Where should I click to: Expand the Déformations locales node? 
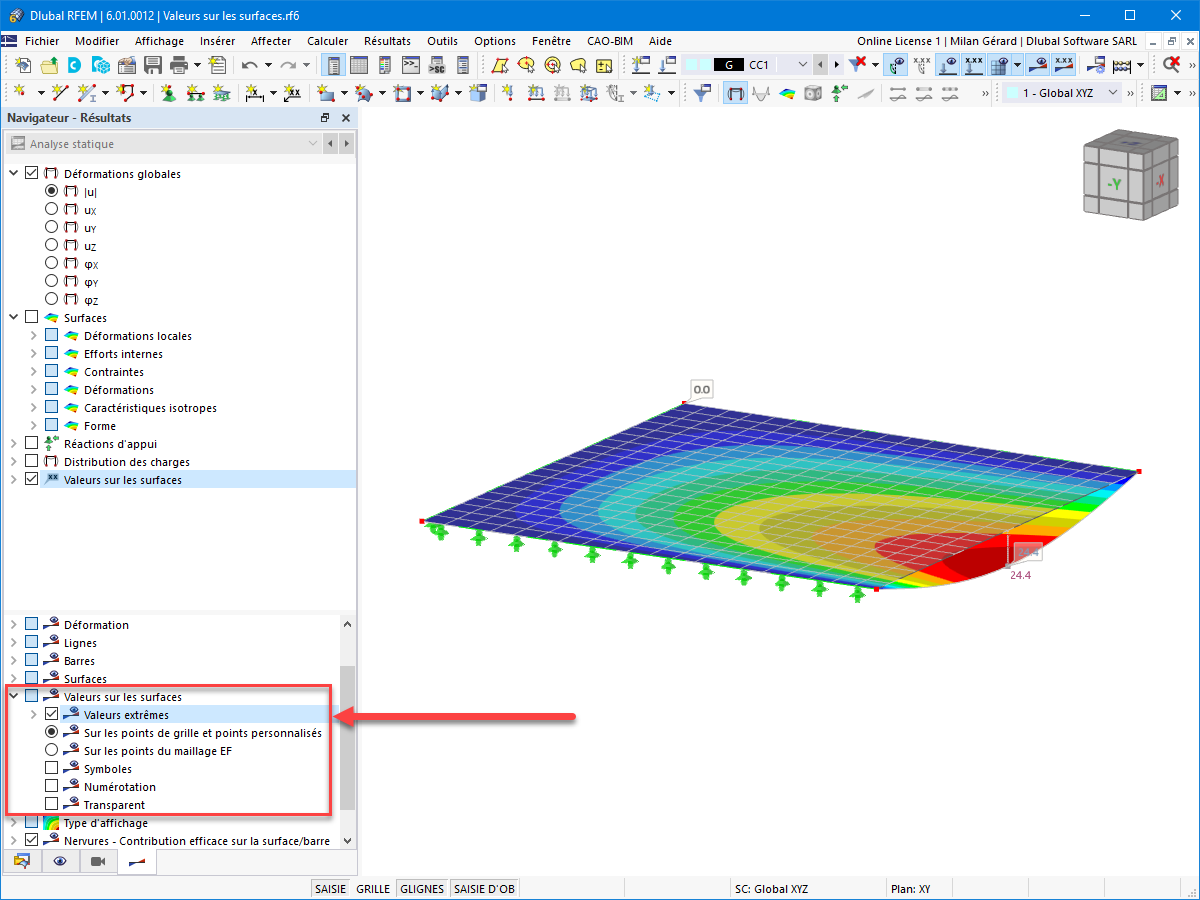point(33,336)
